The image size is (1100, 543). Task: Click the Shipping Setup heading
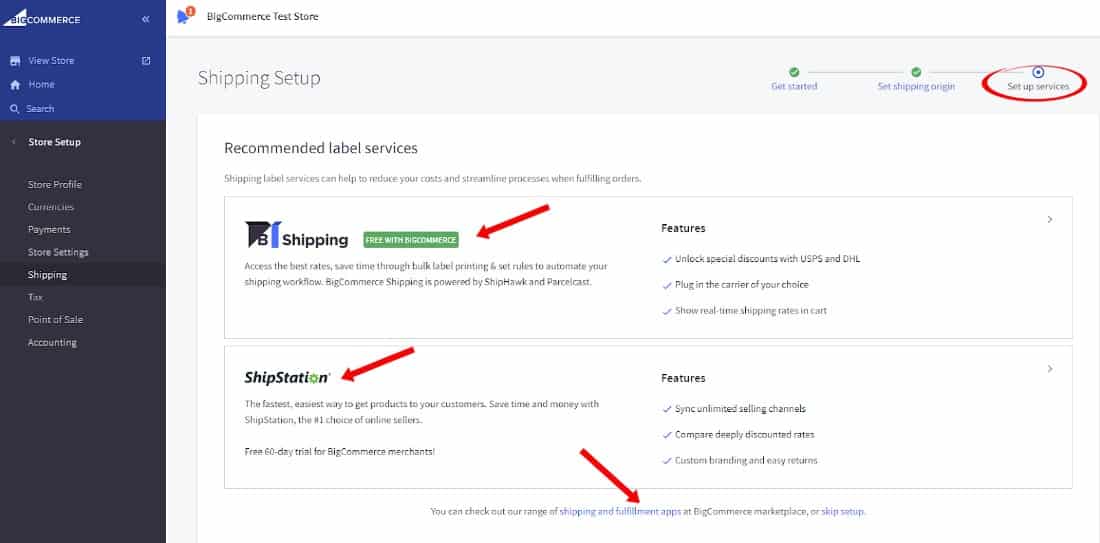click(x=259, y=78)
